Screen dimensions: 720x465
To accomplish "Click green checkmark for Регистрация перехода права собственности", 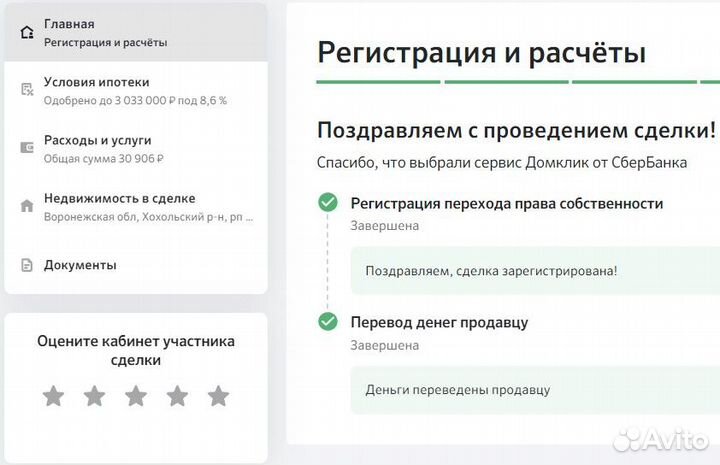I will point(328,202).
